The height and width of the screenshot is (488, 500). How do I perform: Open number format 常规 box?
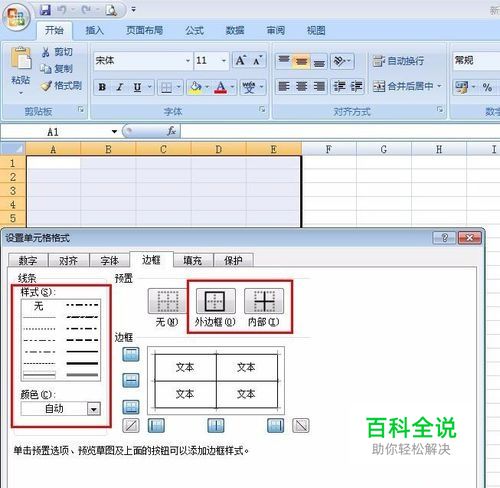coord(476,61)
